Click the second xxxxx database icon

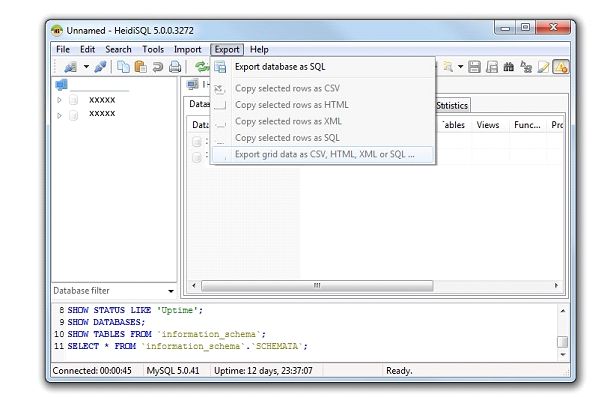point(73,115)
